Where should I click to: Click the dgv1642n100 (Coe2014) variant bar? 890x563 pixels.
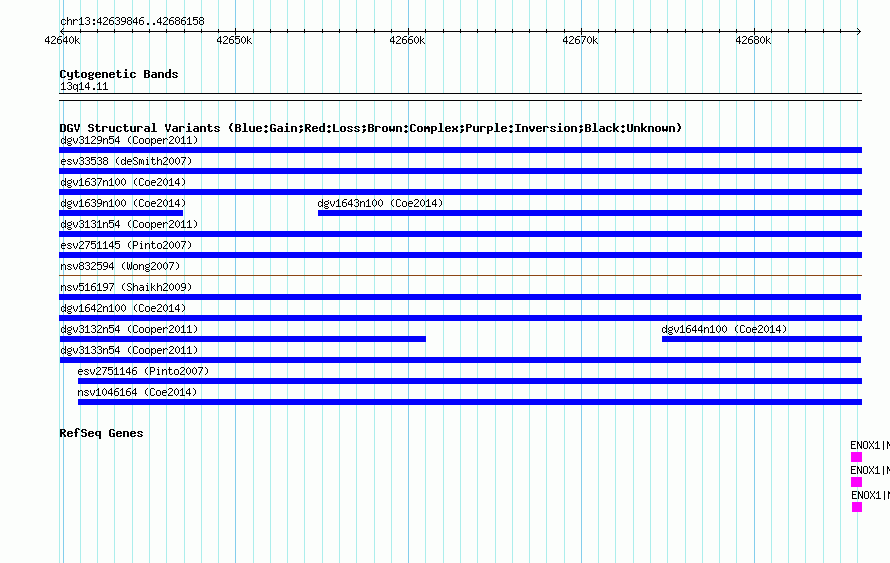460,318
